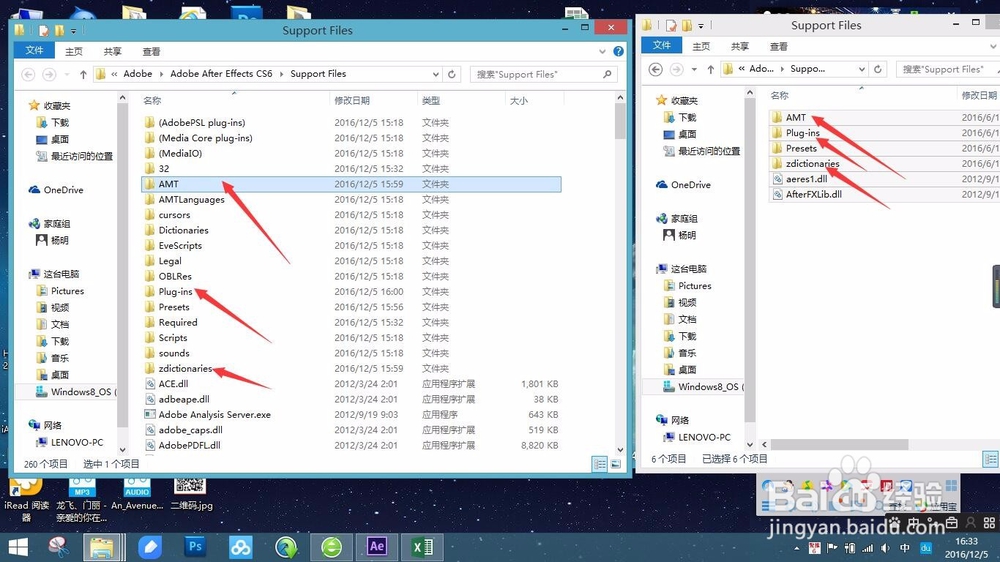1000x562 pixels.
Task: Switch left window to details view icon
Action: (599, 464)
